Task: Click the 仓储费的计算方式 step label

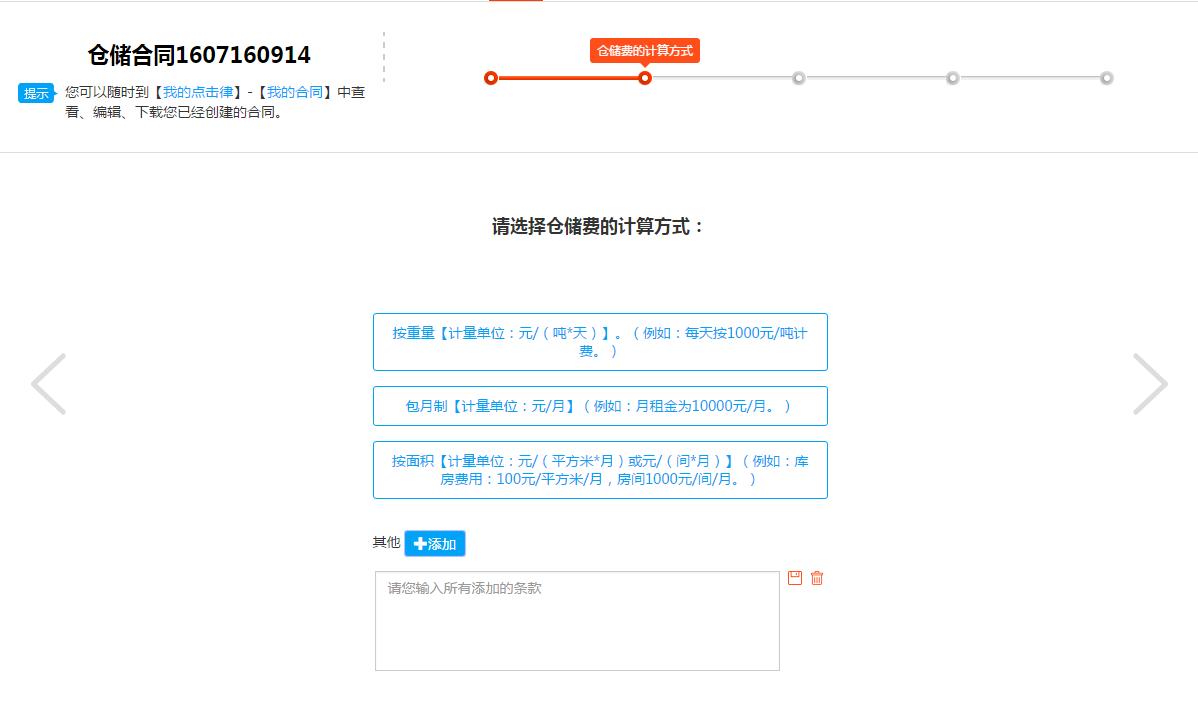Action: click(644, 50)
